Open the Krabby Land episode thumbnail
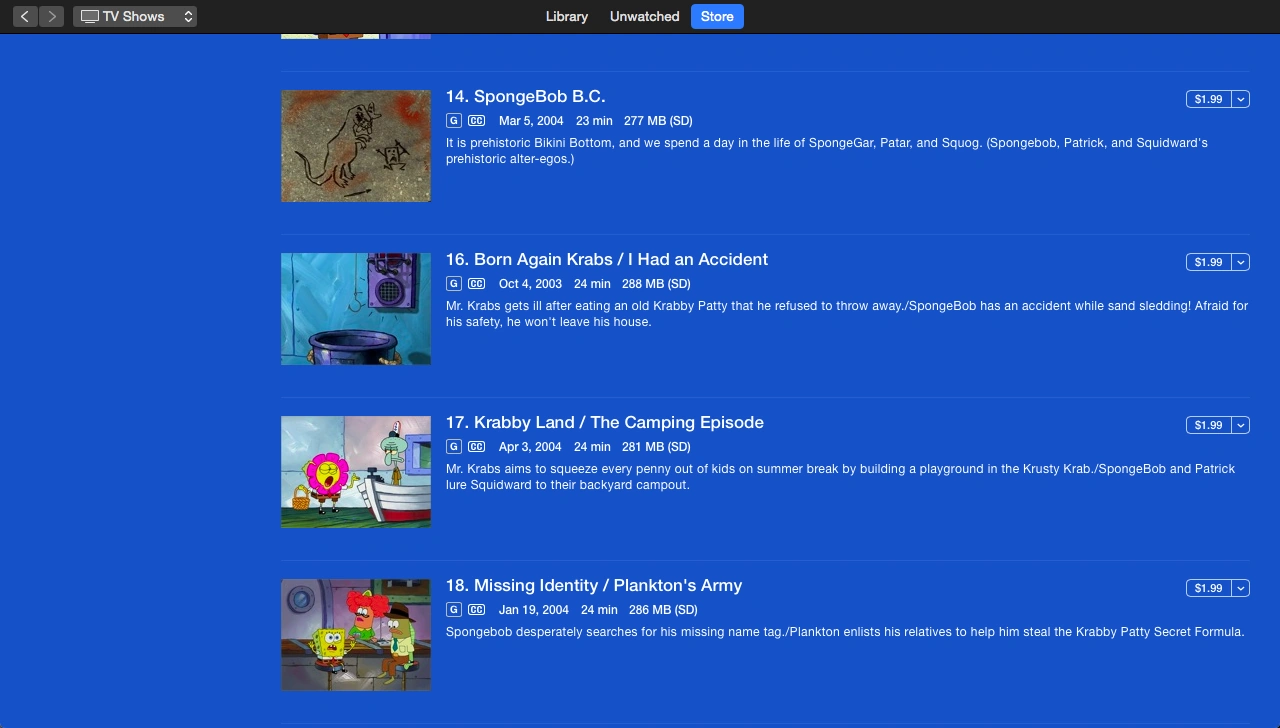The height and width of the screenshot is (728, 1280). point(356,472)
